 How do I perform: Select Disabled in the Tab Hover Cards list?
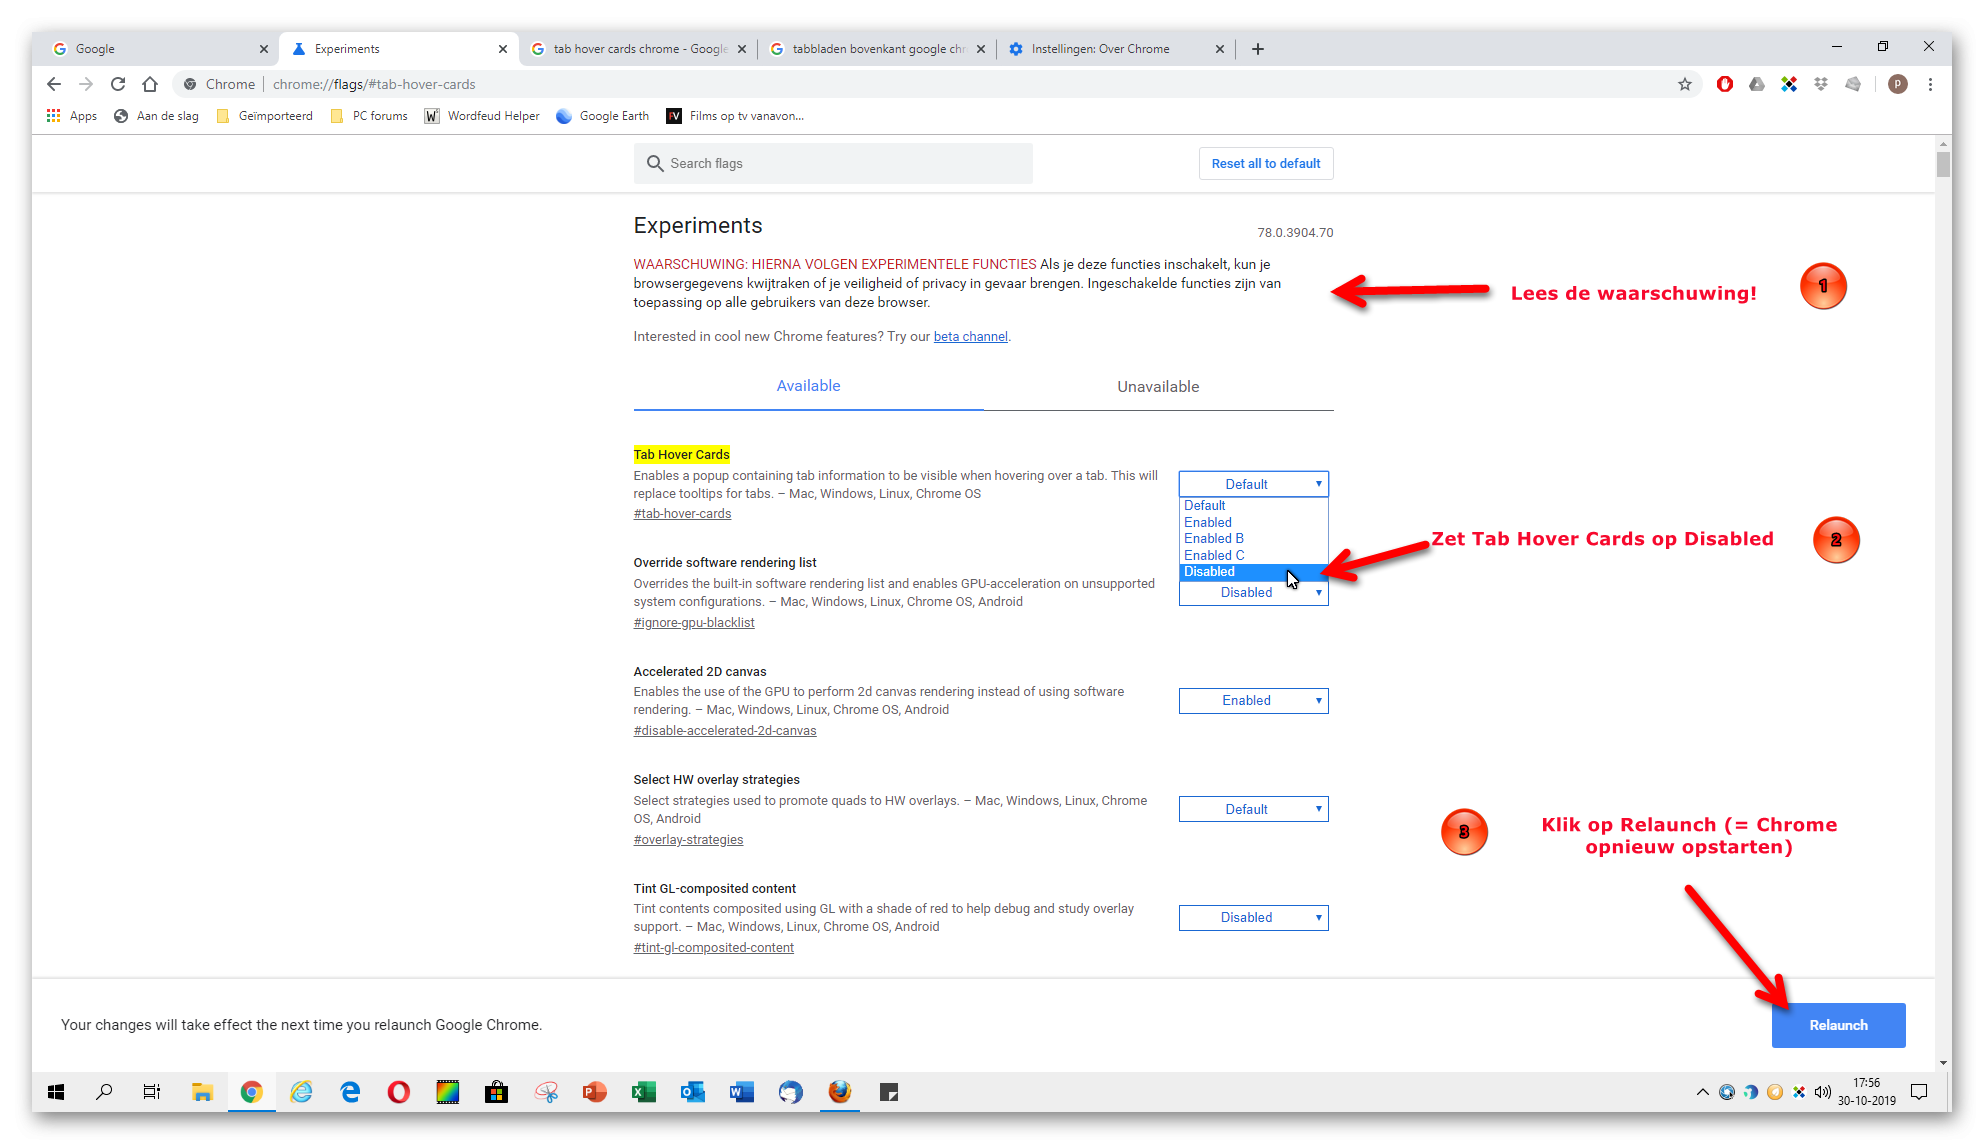pos(1253,572)
